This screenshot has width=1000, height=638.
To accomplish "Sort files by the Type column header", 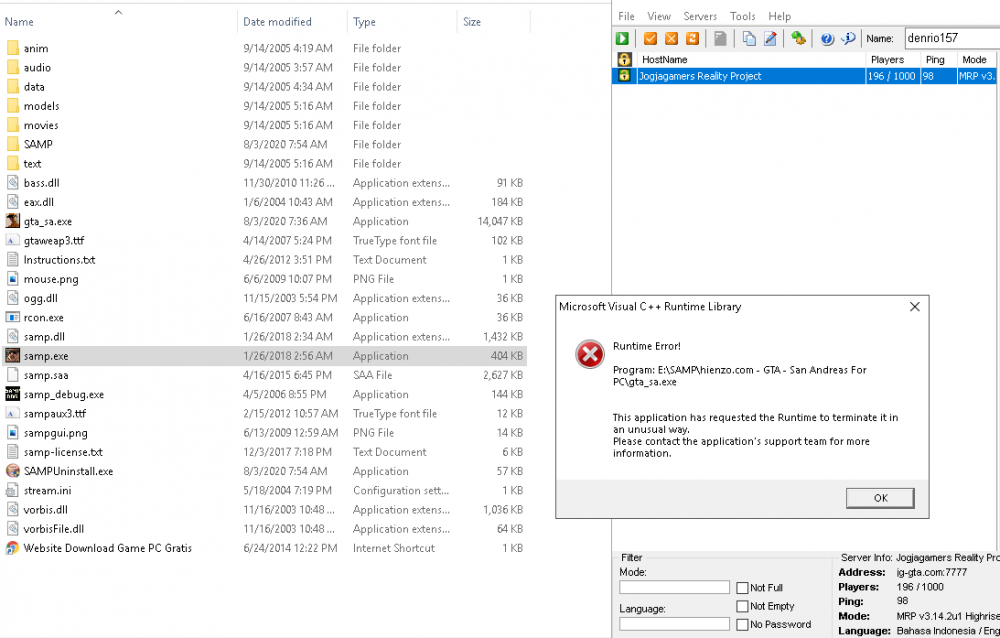I will coord(402,22).
